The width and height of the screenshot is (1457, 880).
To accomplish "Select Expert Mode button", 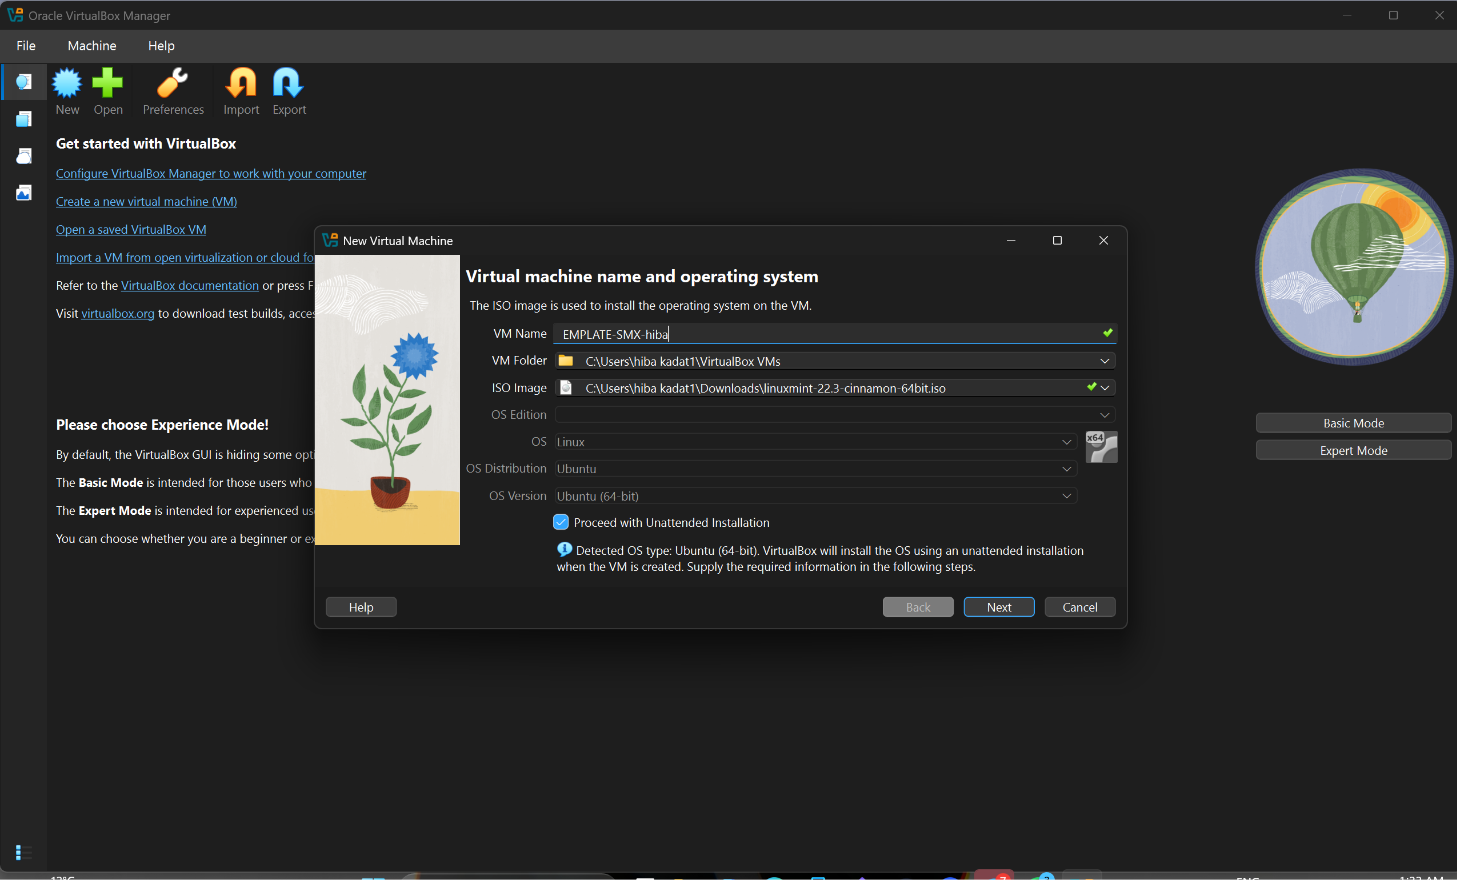I will tap(1353, 450).
